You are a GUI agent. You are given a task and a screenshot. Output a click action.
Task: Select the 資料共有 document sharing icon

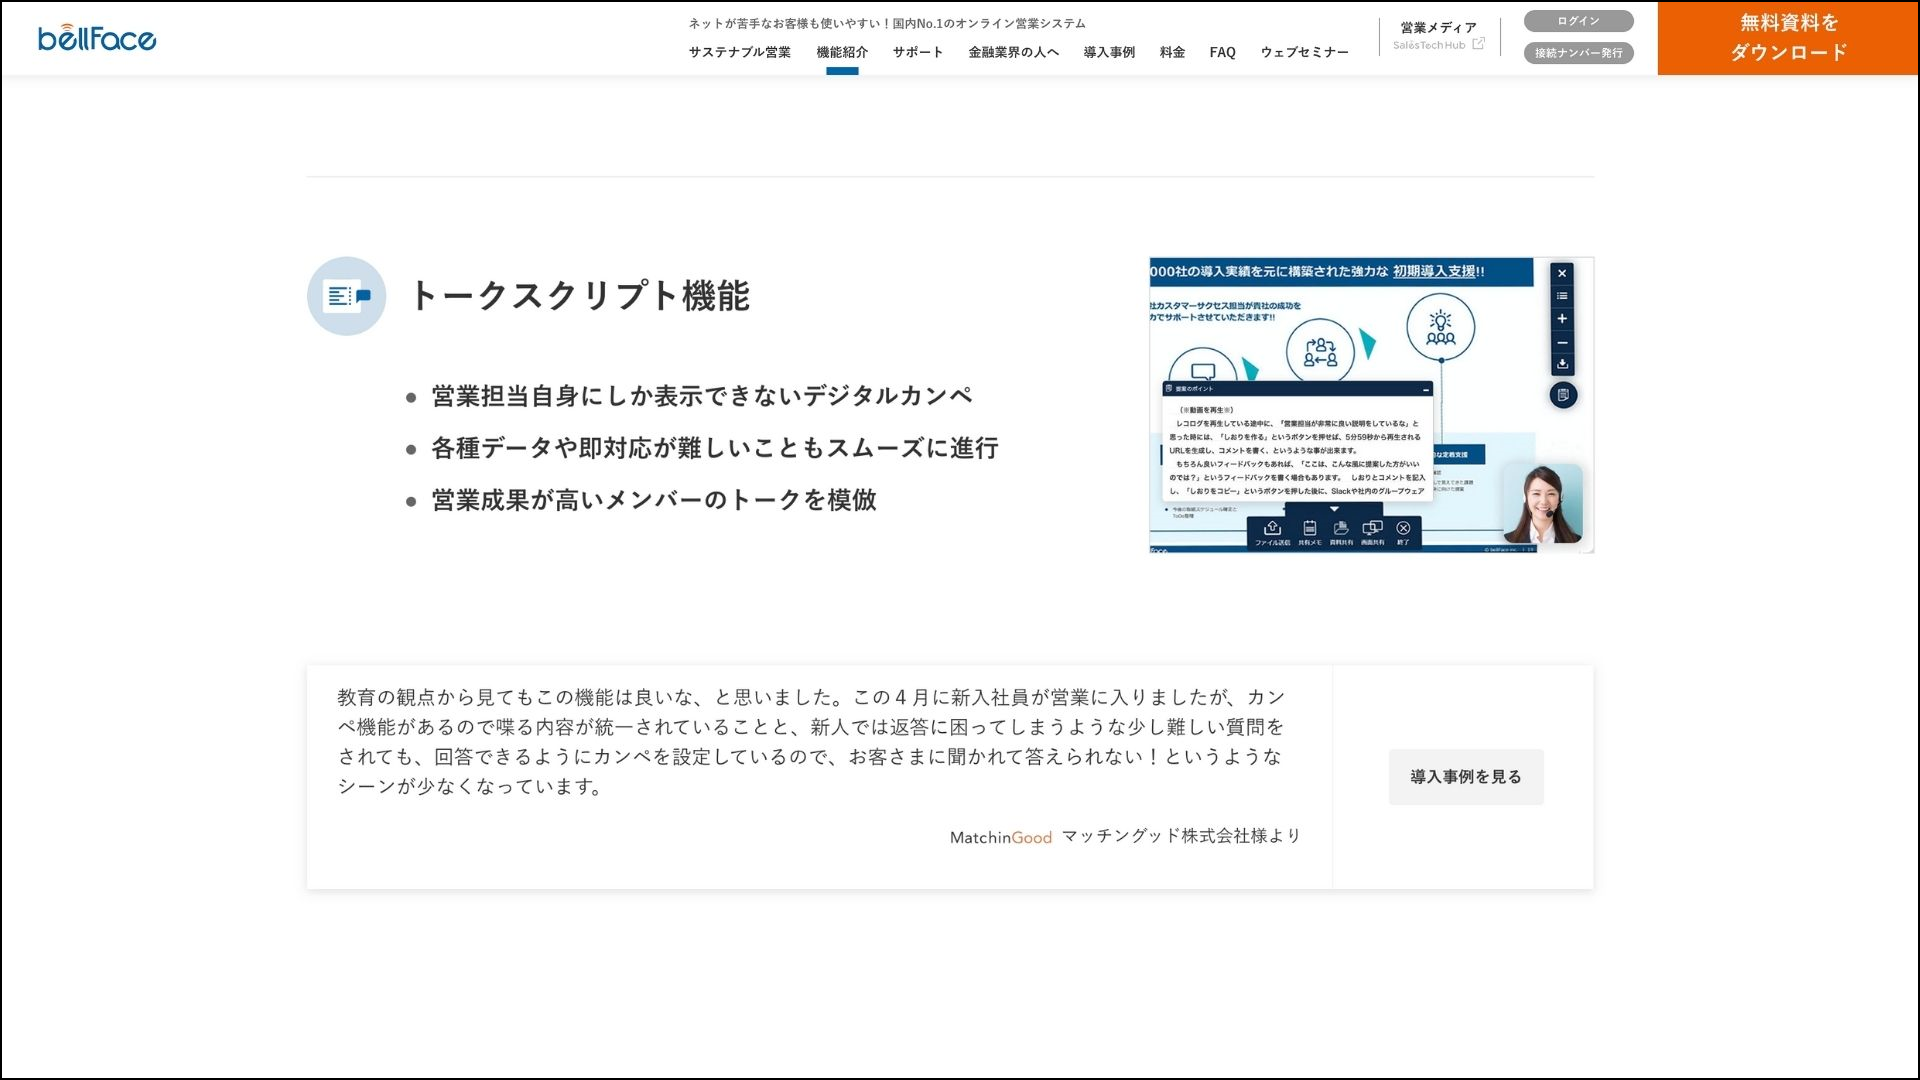[x=1341, y=527]
